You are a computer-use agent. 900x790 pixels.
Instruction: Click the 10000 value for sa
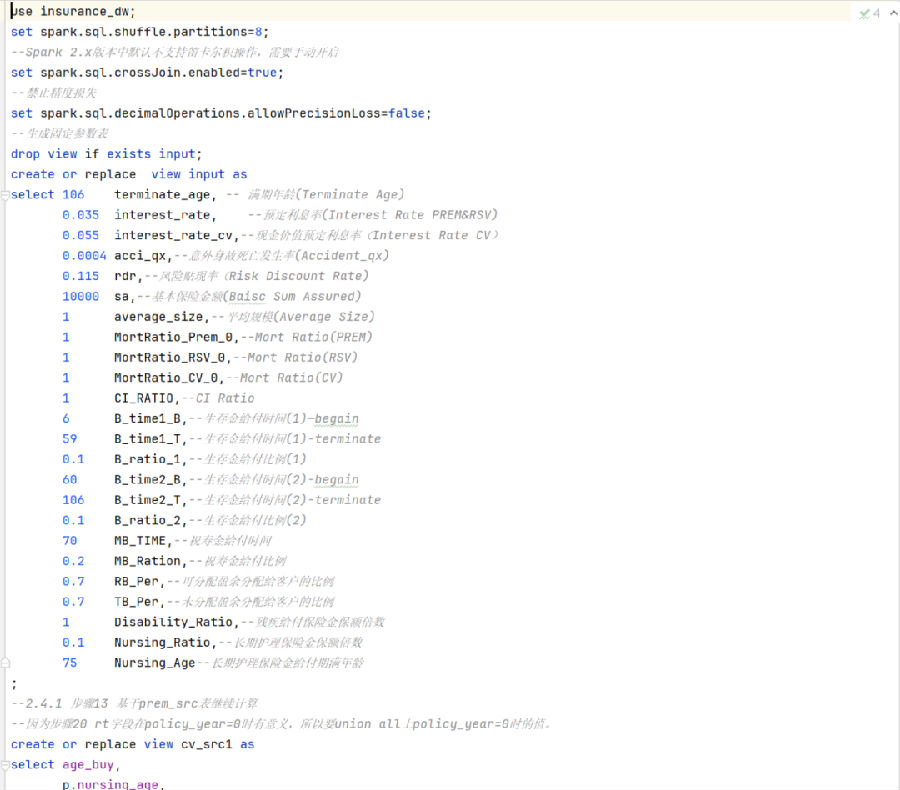(80, 296)
